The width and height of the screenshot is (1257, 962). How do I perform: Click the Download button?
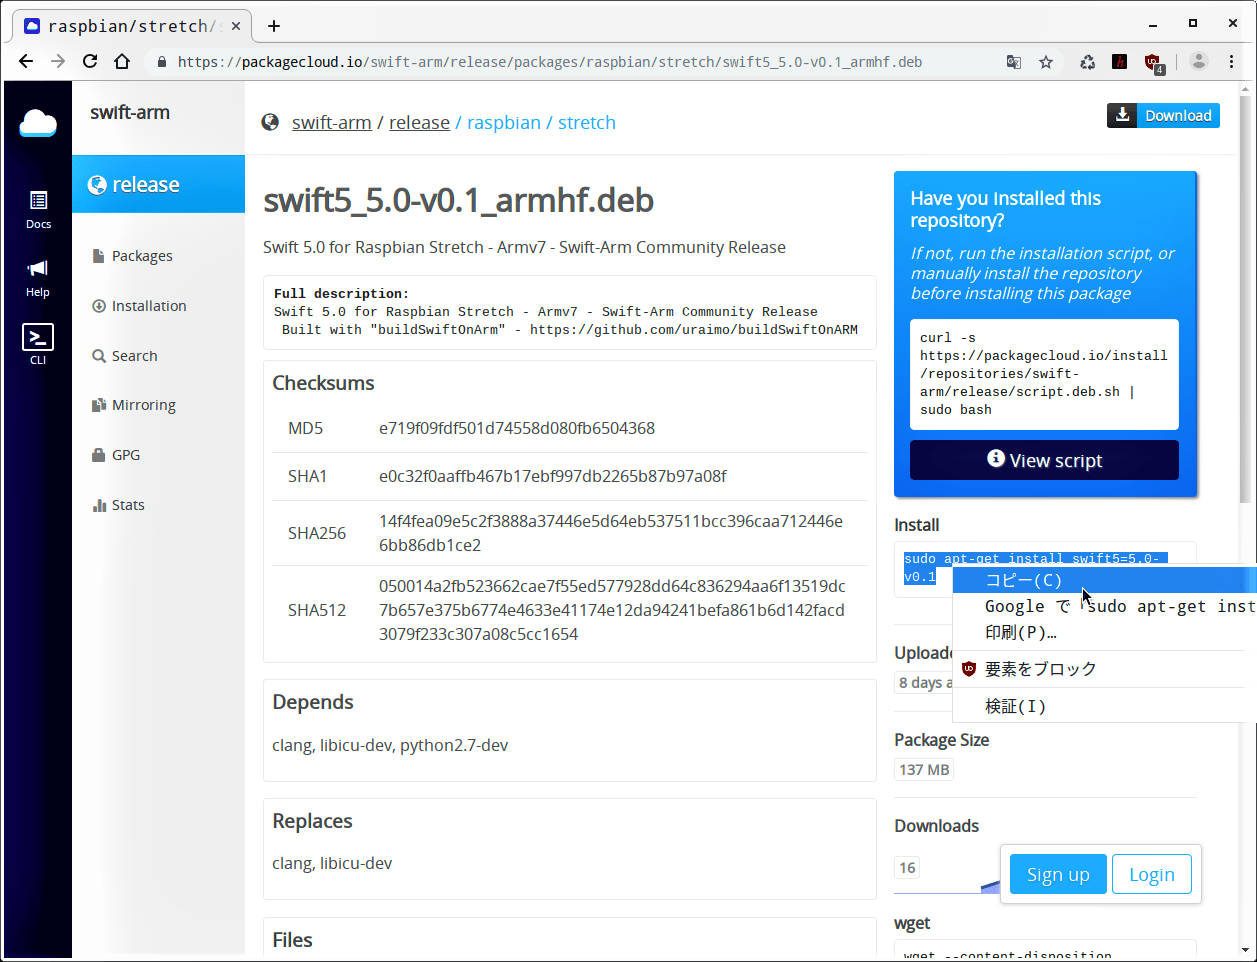[1163, 116]
